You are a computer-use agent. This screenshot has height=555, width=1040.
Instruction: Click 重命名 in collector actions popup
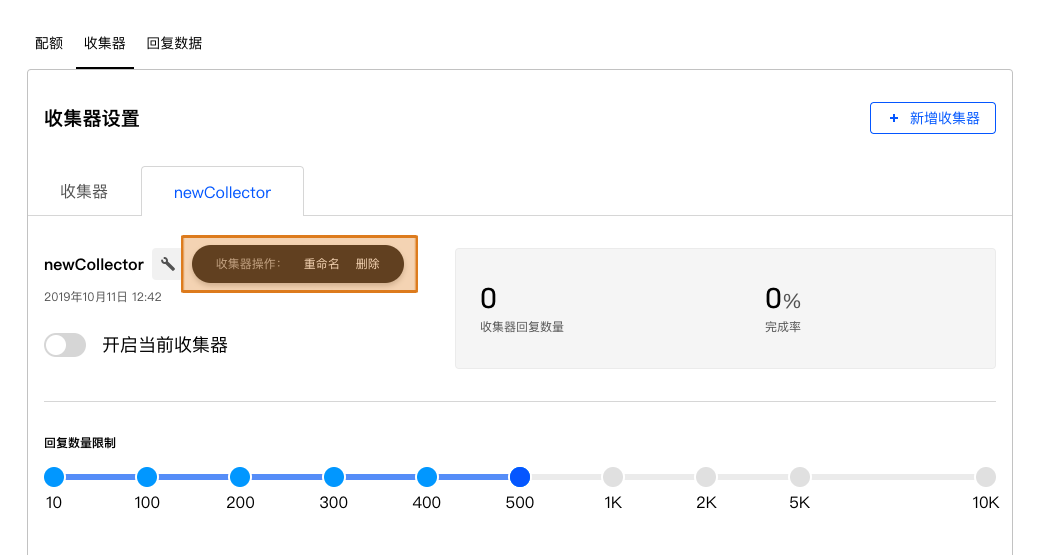point(322,264)
